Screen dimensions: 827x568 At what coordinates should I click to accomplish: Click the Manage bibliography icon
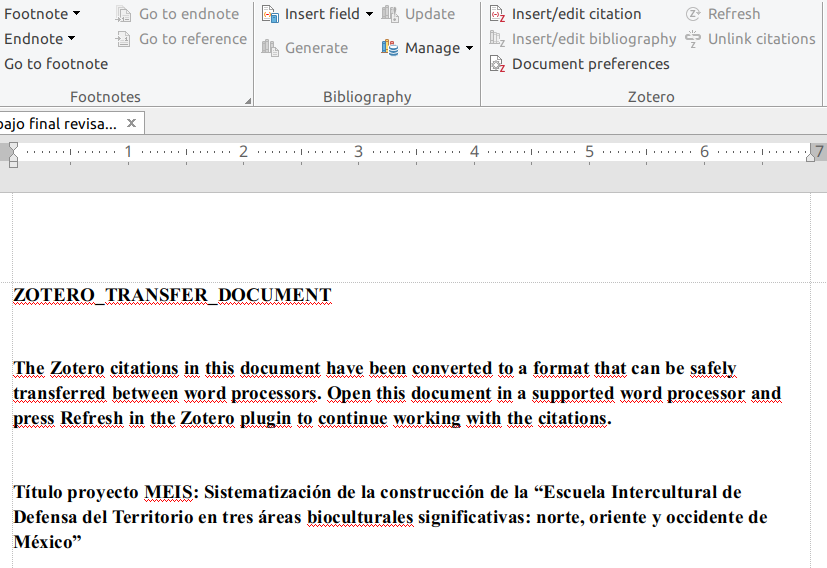click(x=390, y=48)
